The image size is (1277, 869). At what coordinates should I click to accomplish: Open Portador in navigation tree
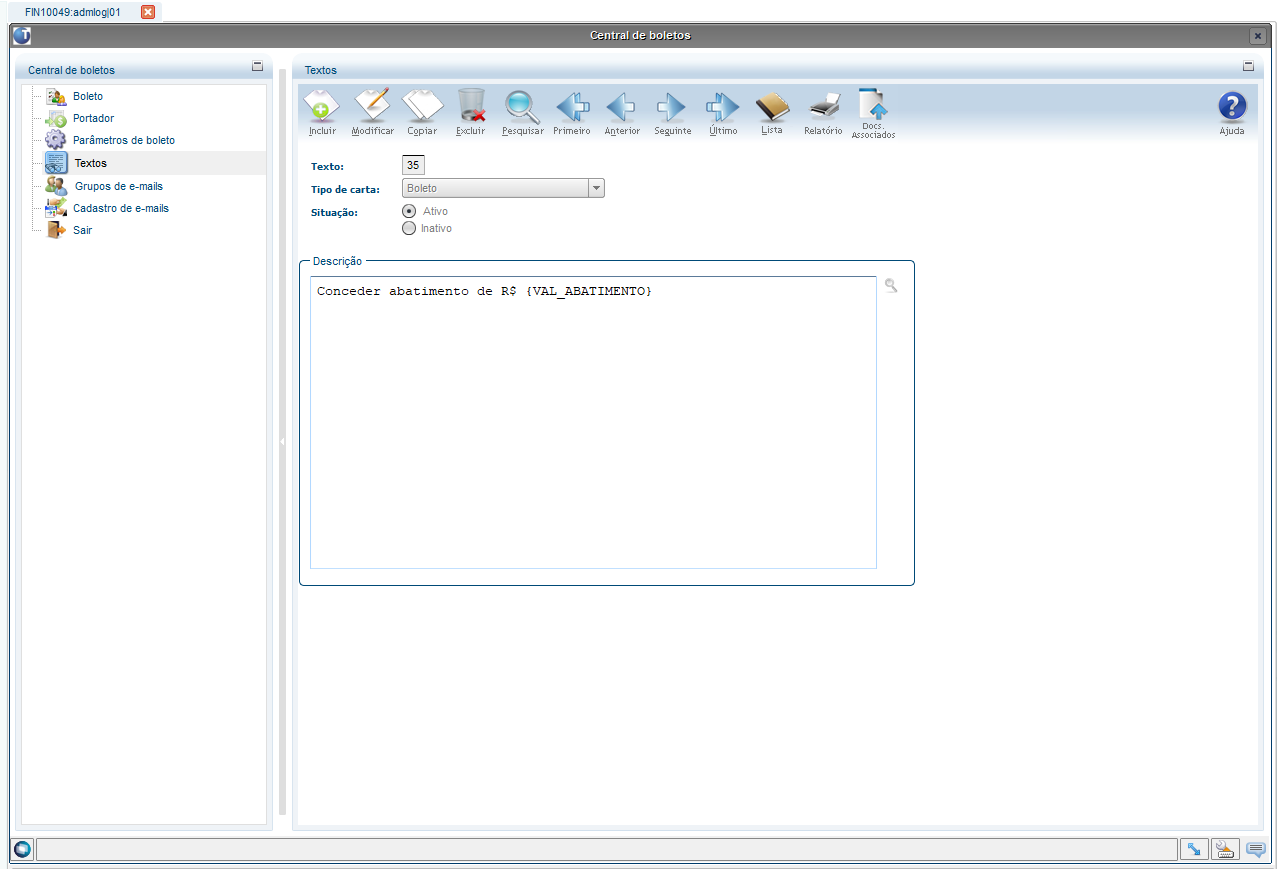(x=94, y=118)
